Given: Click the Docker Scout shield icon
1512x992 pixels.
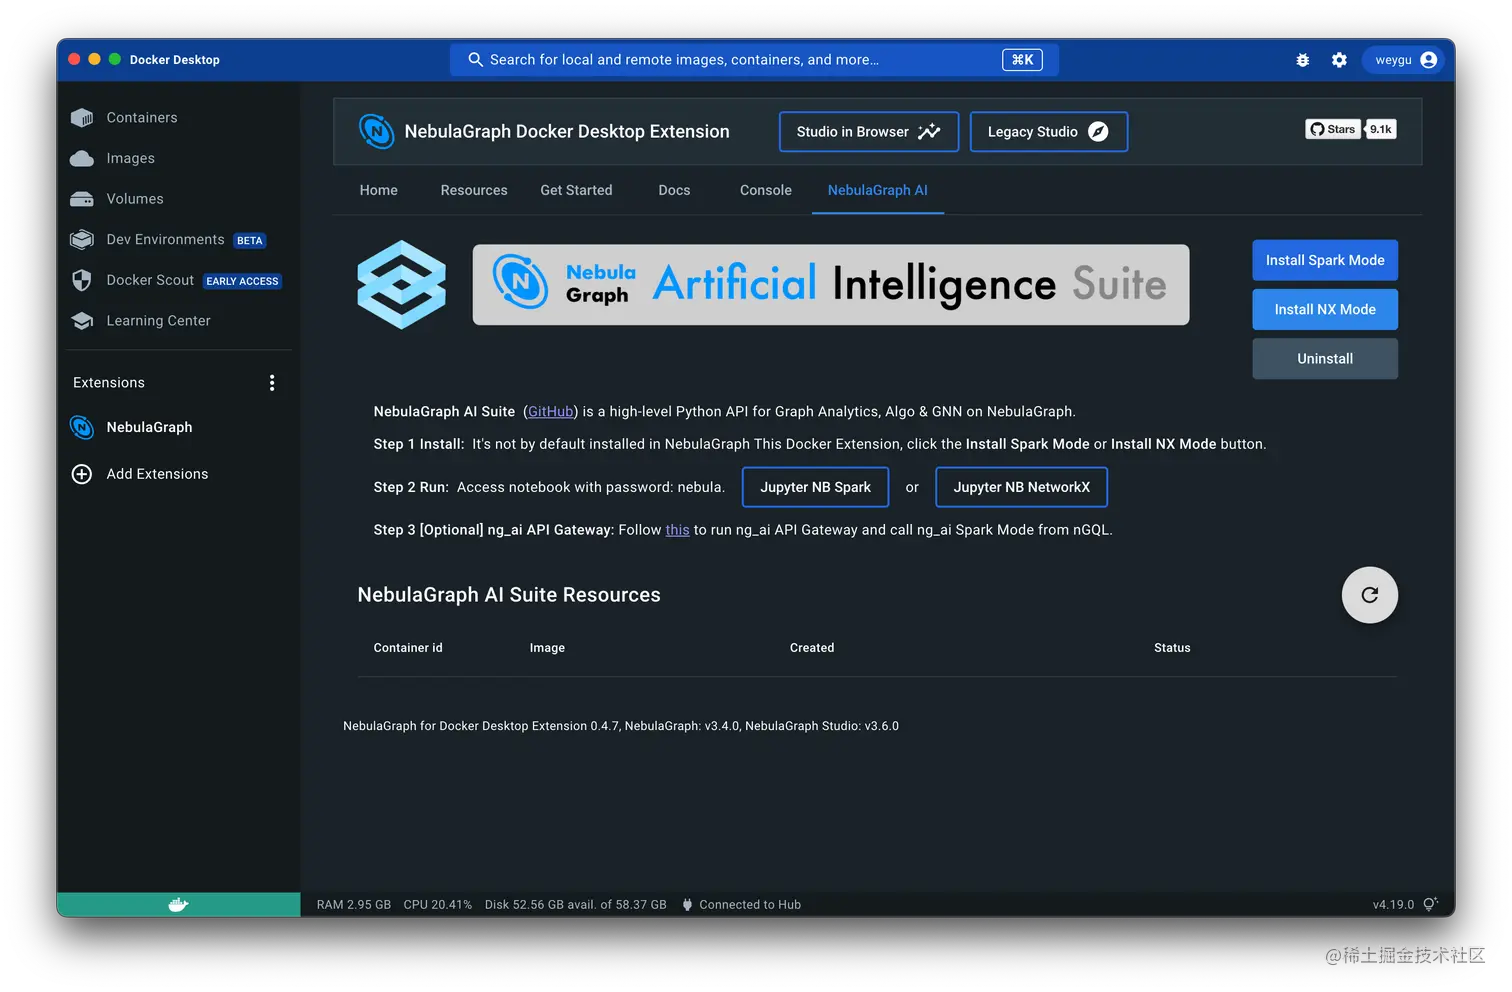Looking at the screenshot, I should (82, 280).
